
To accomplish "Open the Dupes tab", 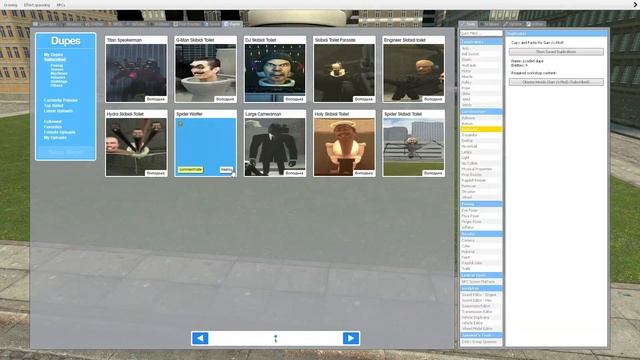I will [x=233, y=24].
